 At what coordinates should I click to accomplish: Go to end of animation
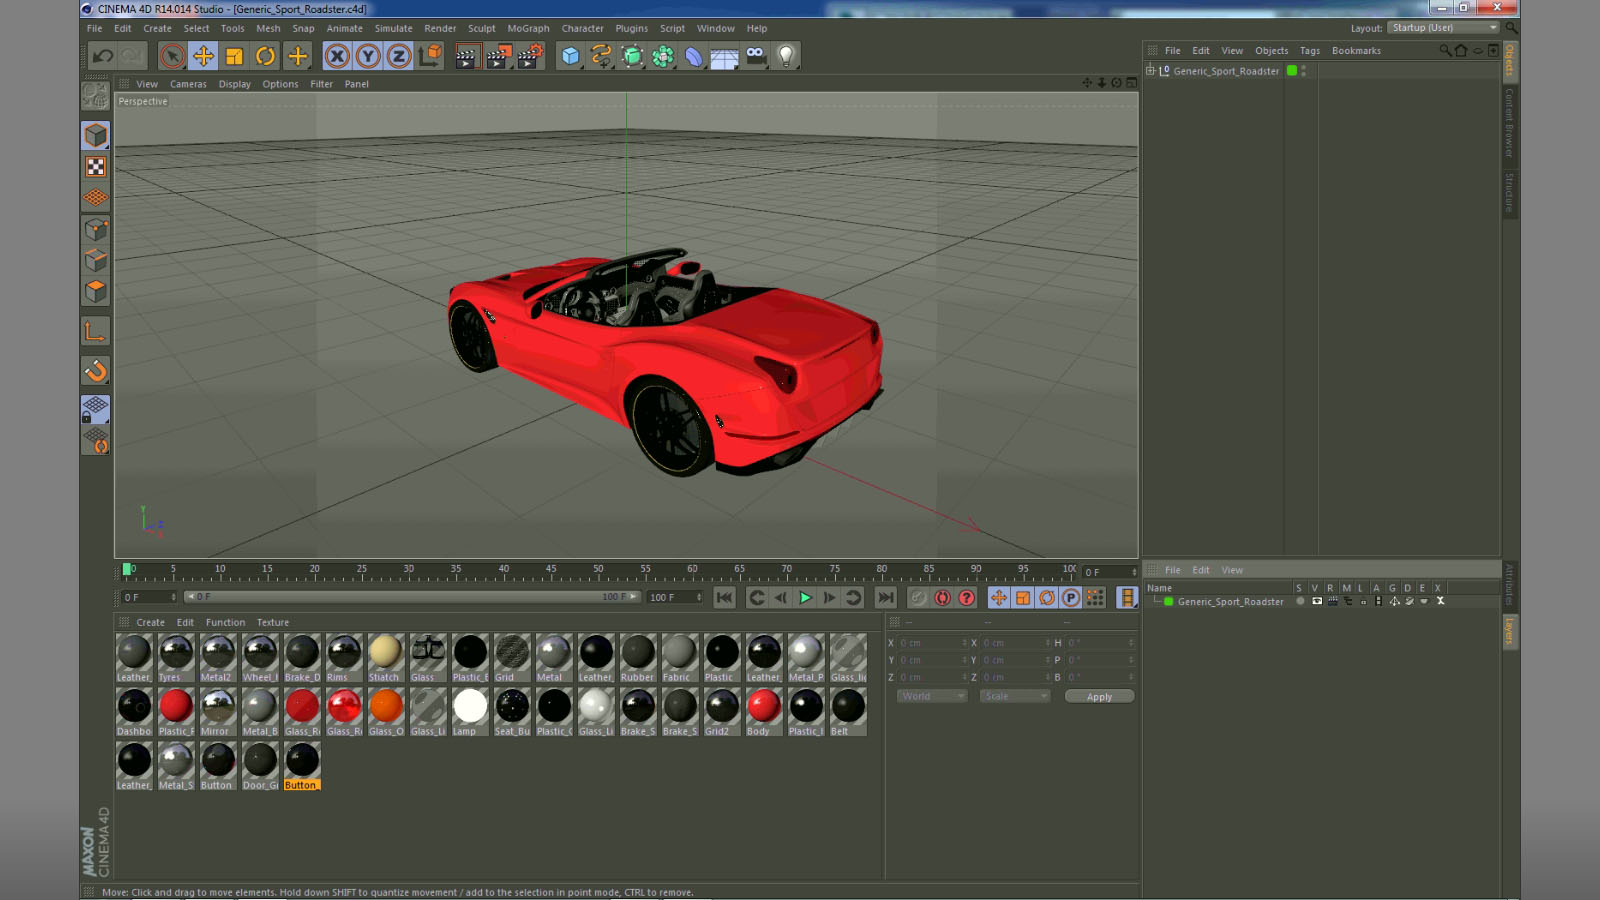point(886,598)
